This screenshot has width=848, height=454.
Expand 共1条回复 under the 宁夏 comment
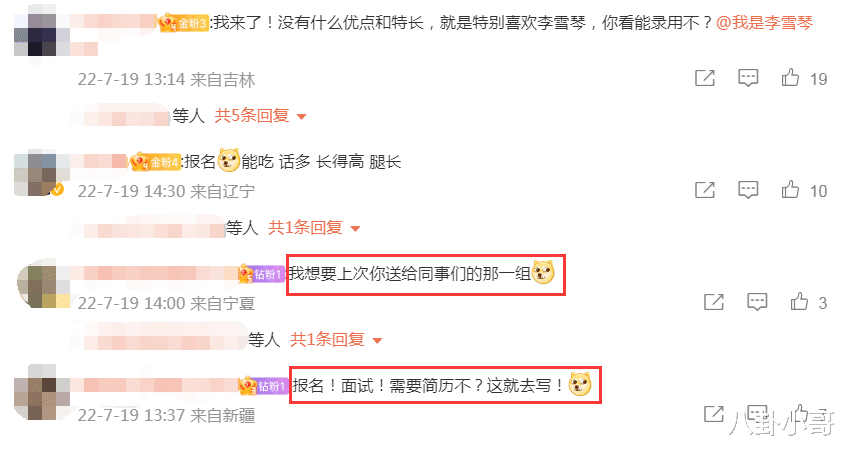click(x=336, y=339)
